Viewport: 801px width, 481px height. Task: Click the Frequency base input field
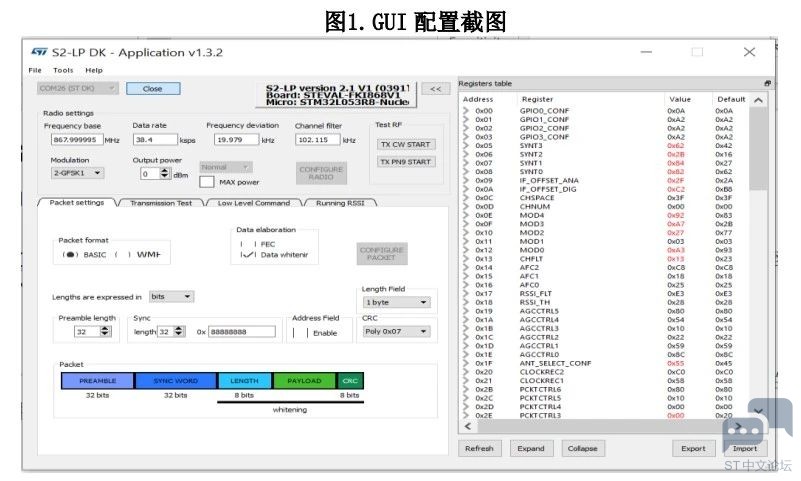(77, 139)
